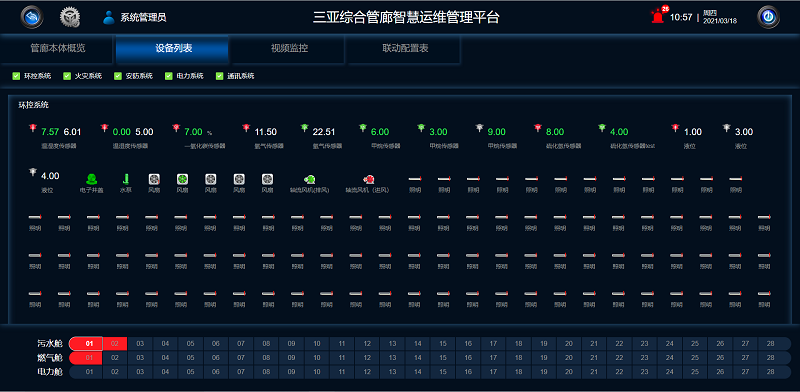Select the 轴流风机(排风) exhaust fan icon

coord(309,179)
